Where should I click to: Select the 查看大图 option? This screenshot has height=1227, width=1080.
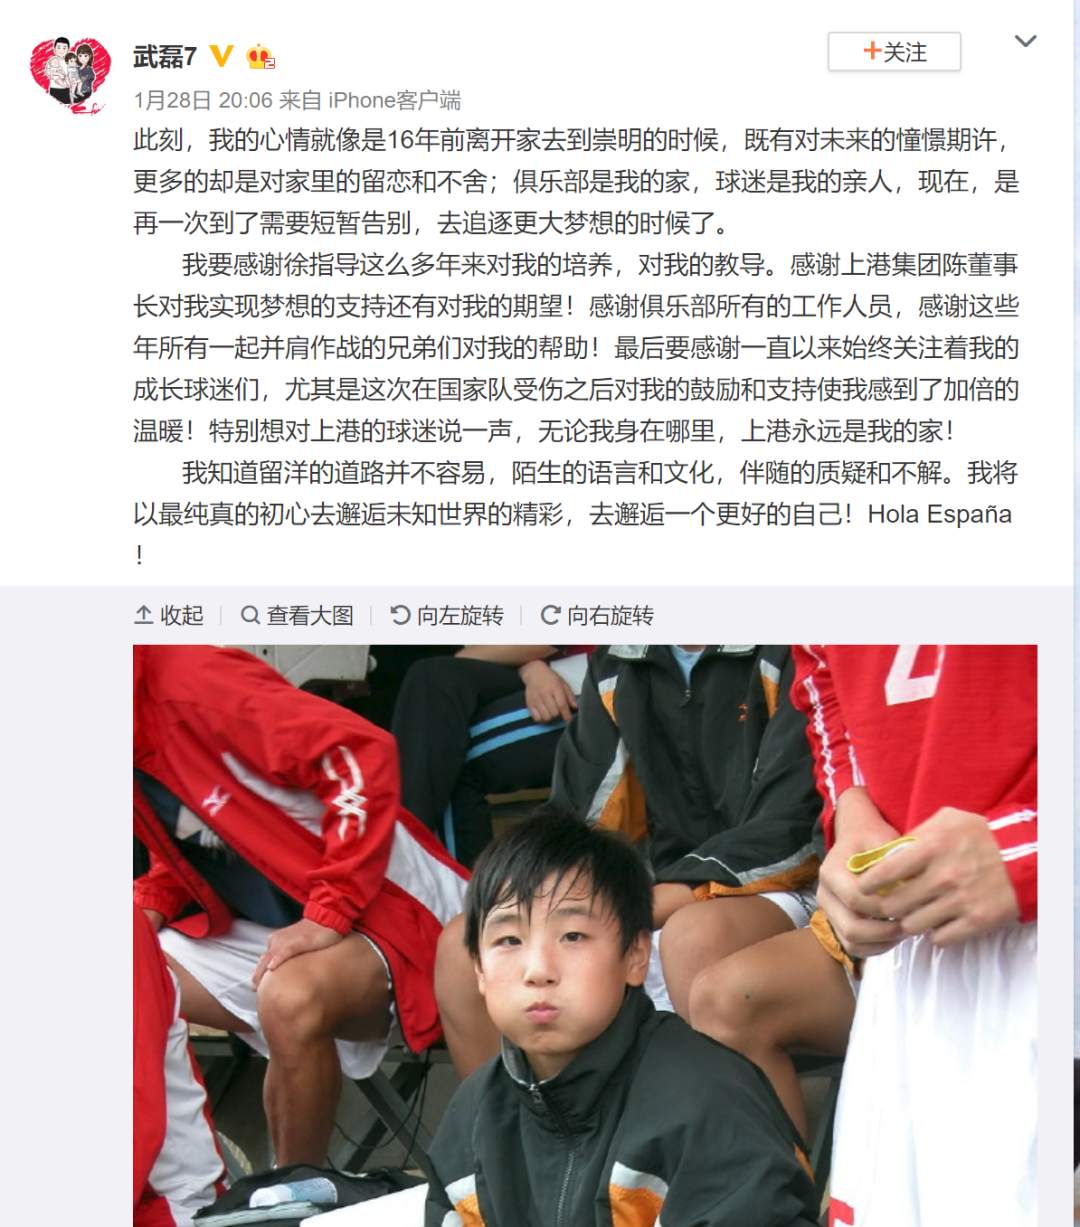[x=310, y=615]
